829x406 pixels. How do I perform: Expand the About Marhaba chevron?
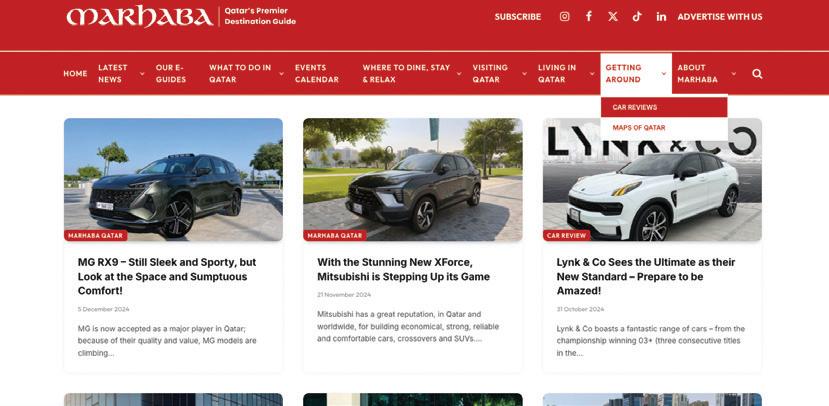pos(733,73)
